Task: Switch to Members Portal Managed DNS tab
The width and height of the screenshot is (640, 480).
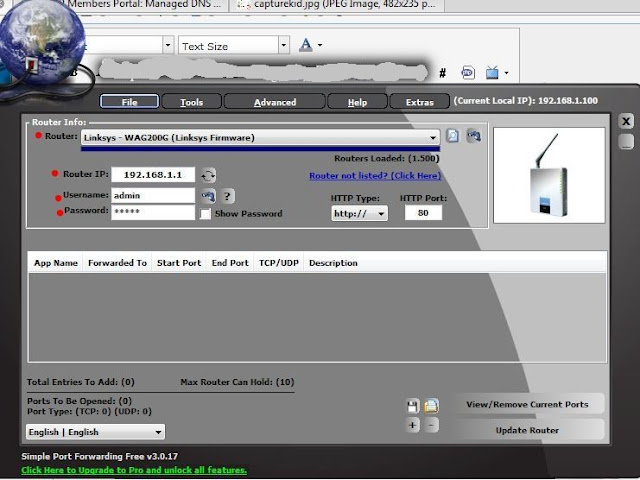Action: tap(144, 5)
